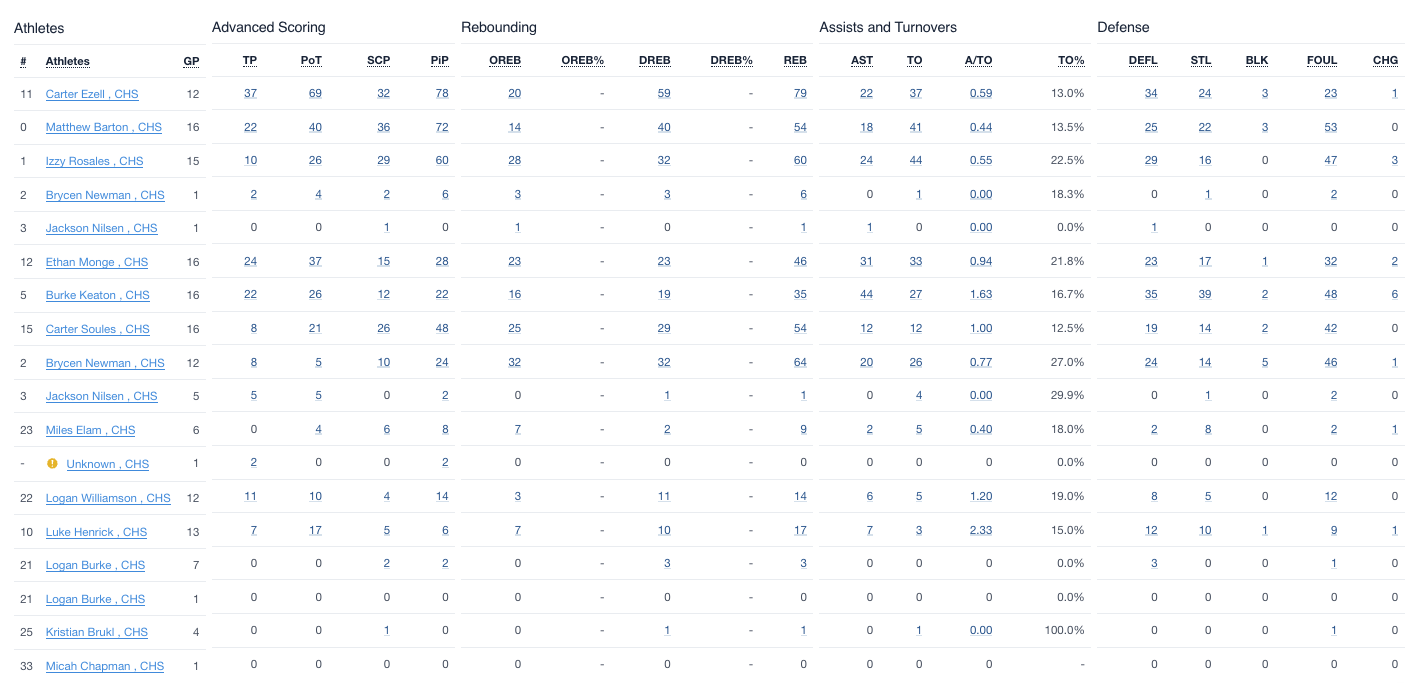Open Burke Keaton's athlete link
Screen dimensions: 1421x683
coord(97,296)
